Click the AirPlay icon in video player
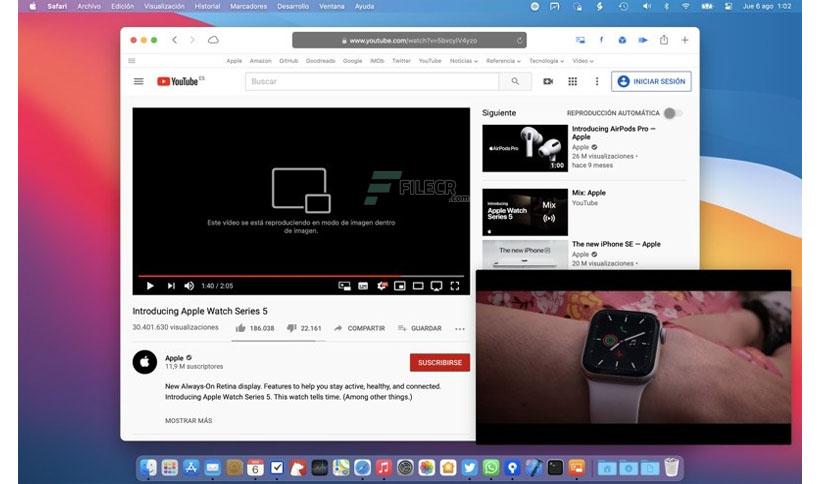The image size is (836, 484). [436, 286]
